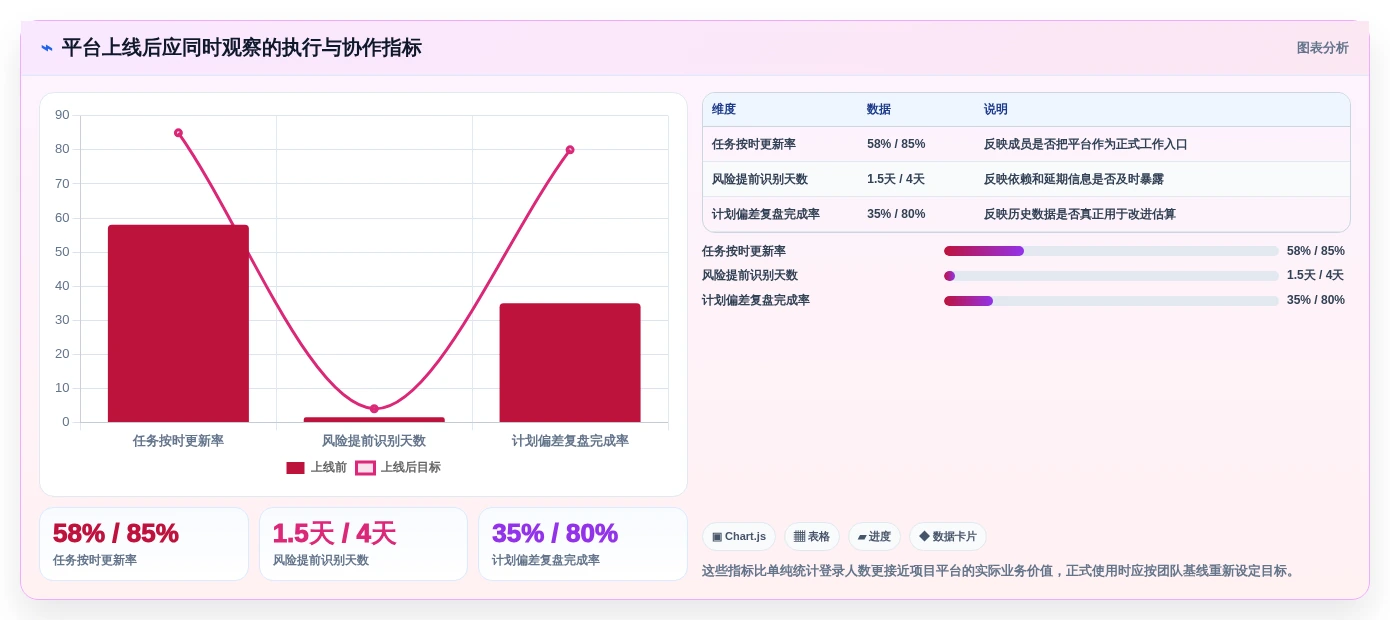Screen dimensions: 1390x620
Task: Click the line point at 风险提前识别天数
Action: pyautogui.click(x=374, y=409)
